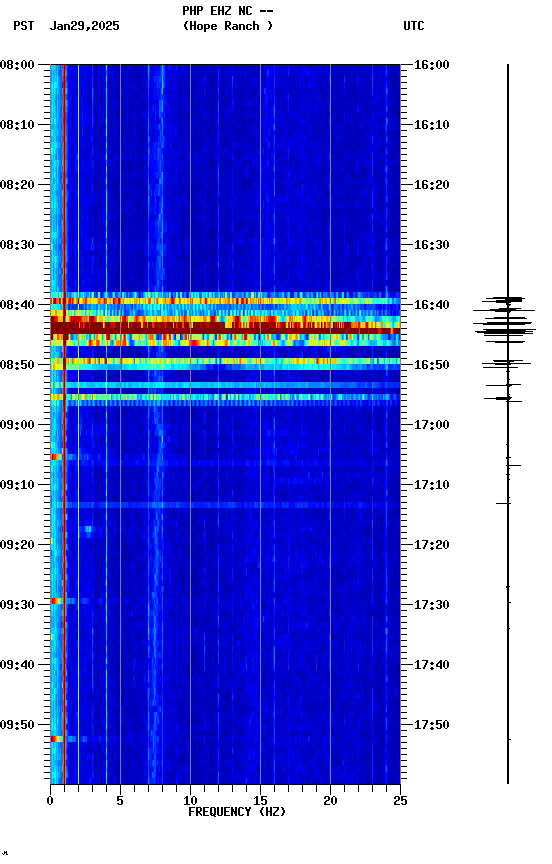Image resolution: width=552 pixels, height=864 pixels.
Task: Click the date 'Jan29,2025'
Action: (x=84, y=26)
